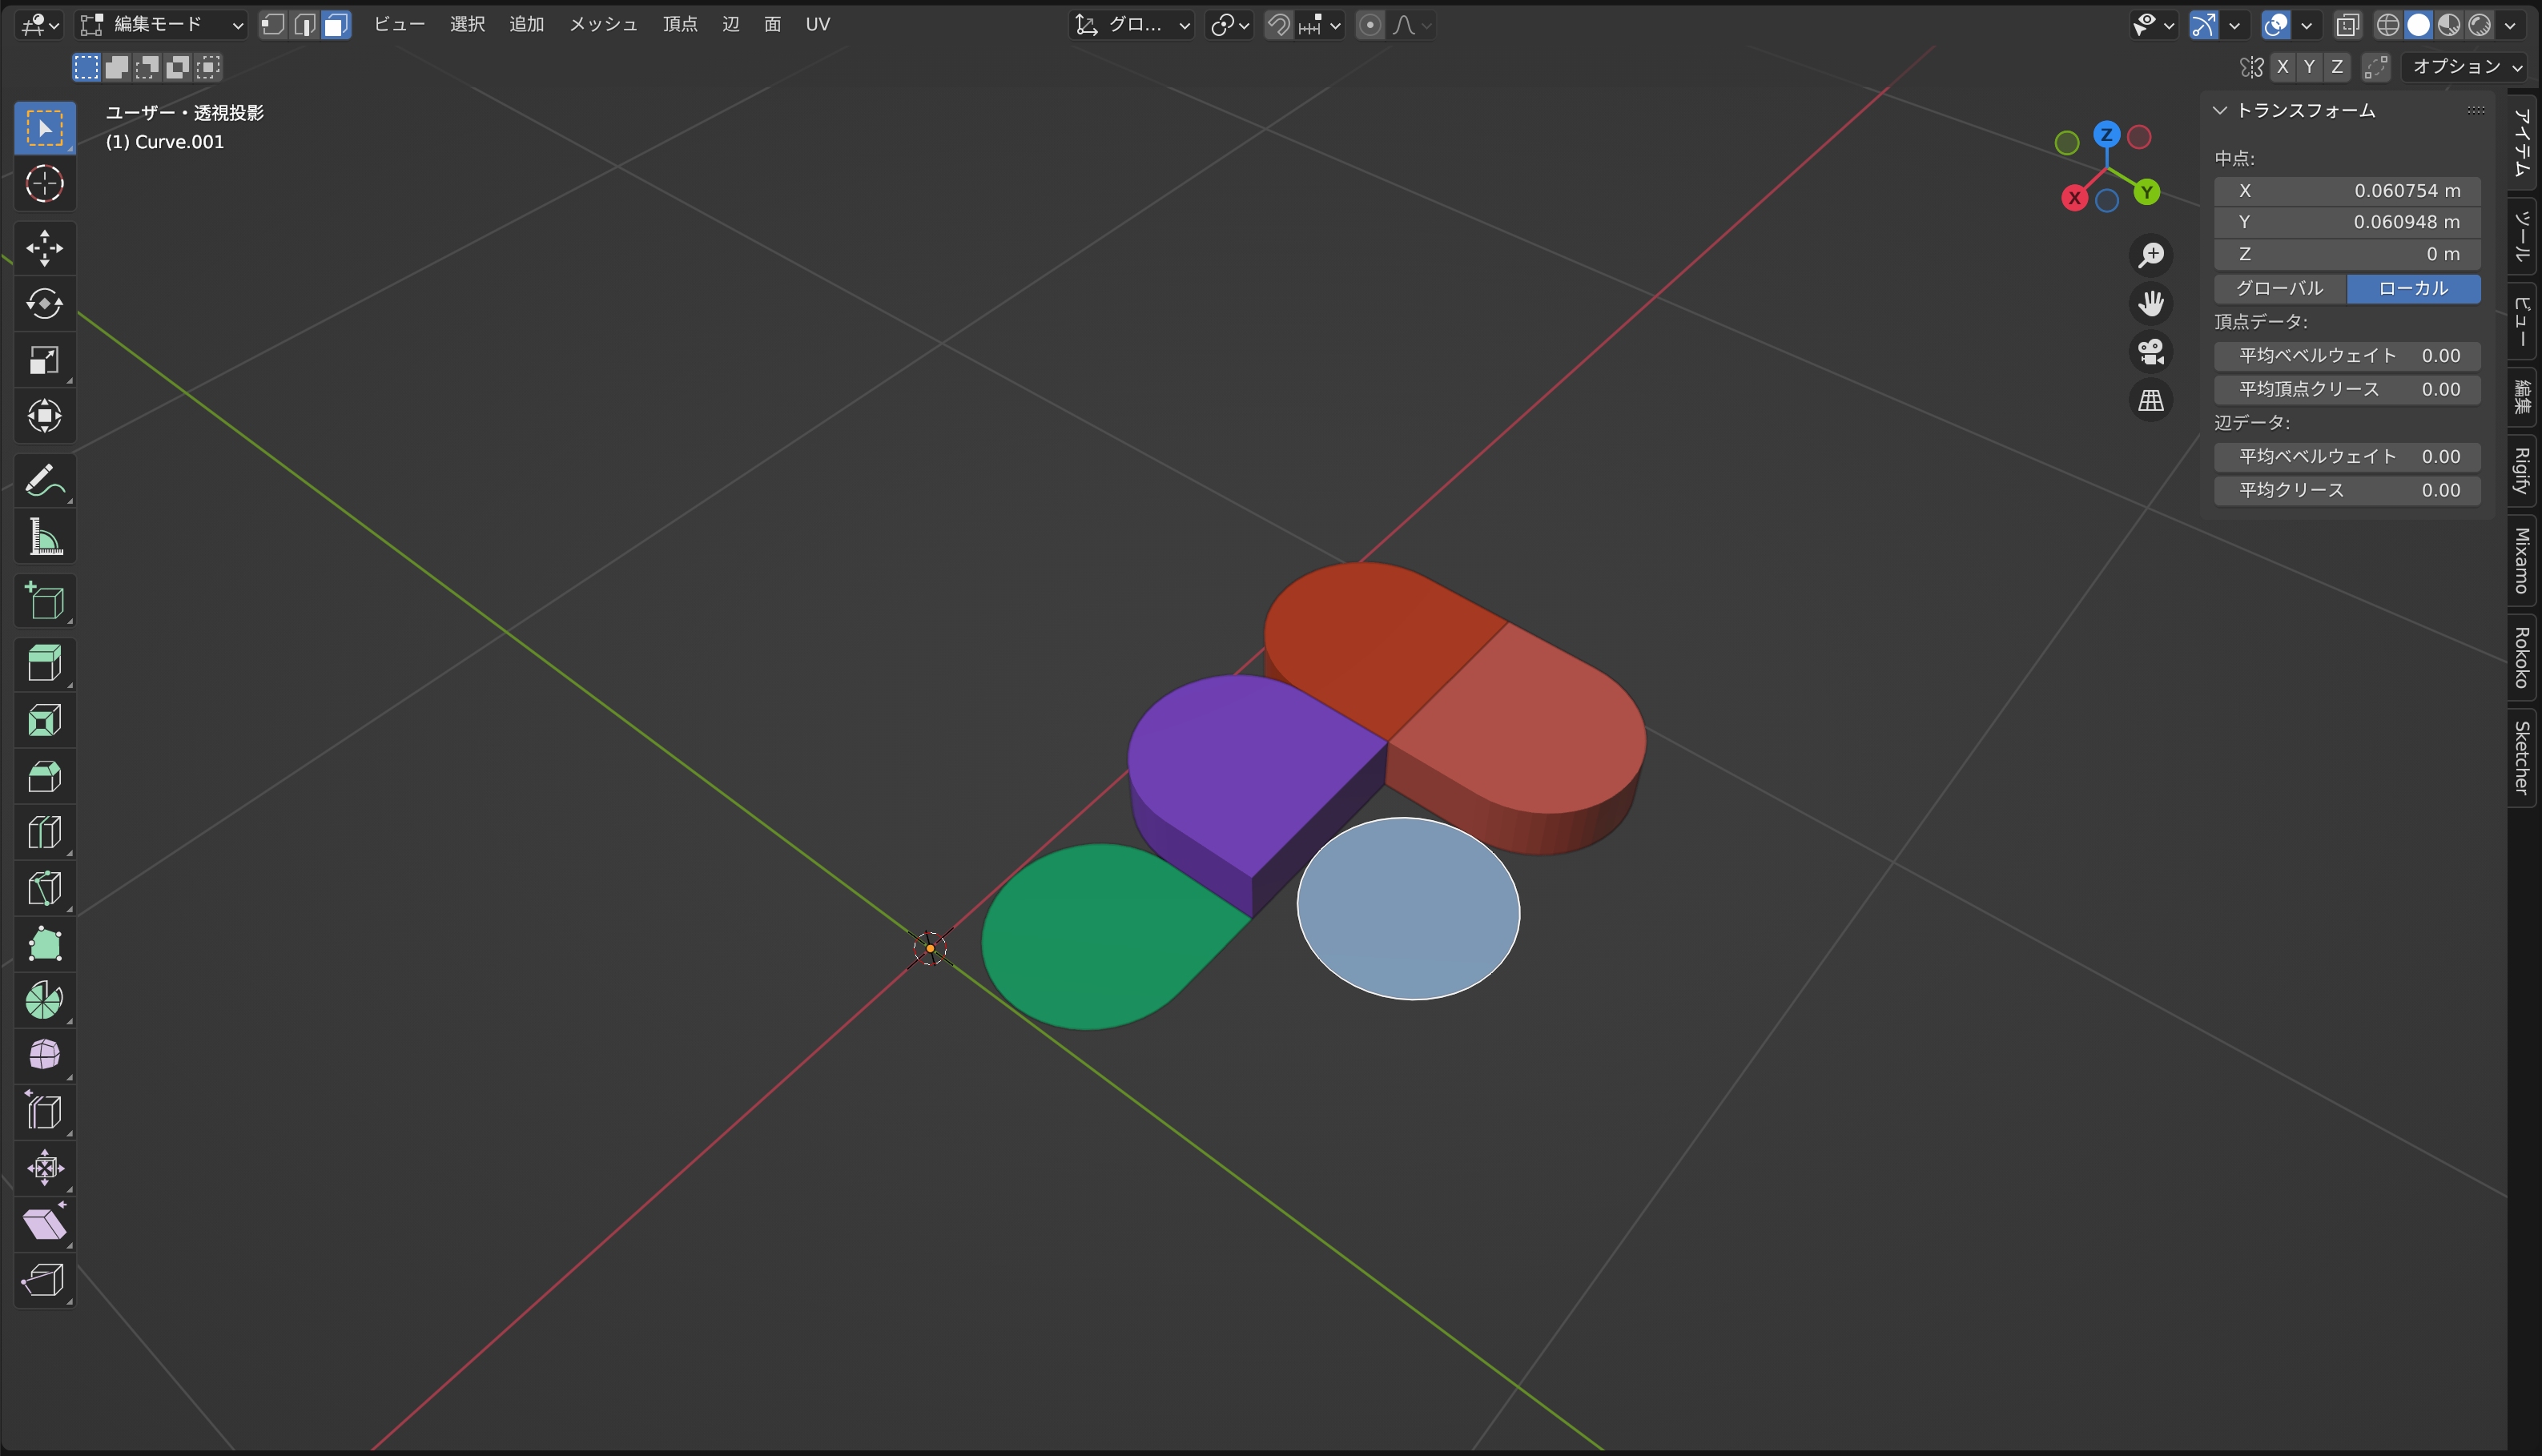Screen dimensions: 2542x1456
Task: Select the Poly Build tool
Action: pos(44,944)
